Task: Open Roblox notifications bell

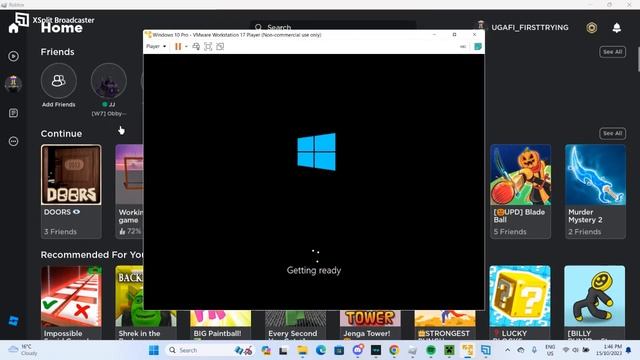Action: point(616,28)
